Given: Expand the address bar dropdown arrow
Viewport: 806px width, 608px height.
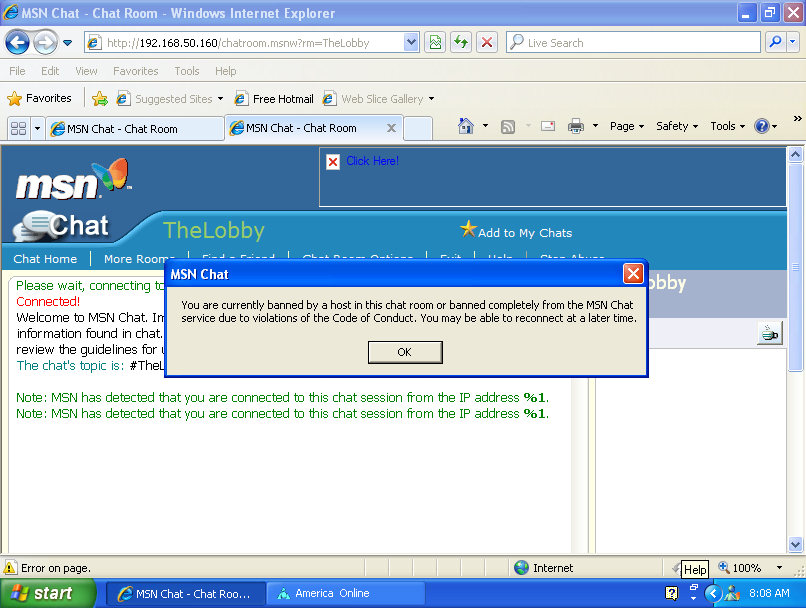Looking at the screenshot, I should point(411,42).
